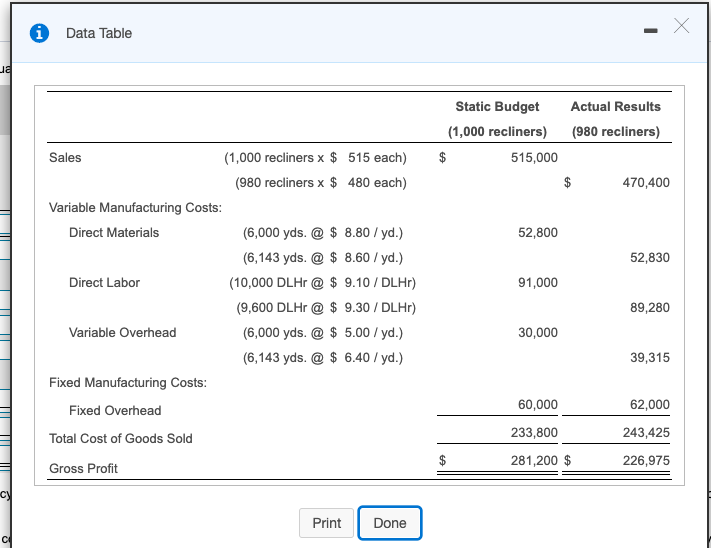Viewport: 711px width, 548px height.
Task: Click '(6,143 yds. @ $ 6.40 / yd.)' text
Action: pyautogui.click(x=323, y=358)
